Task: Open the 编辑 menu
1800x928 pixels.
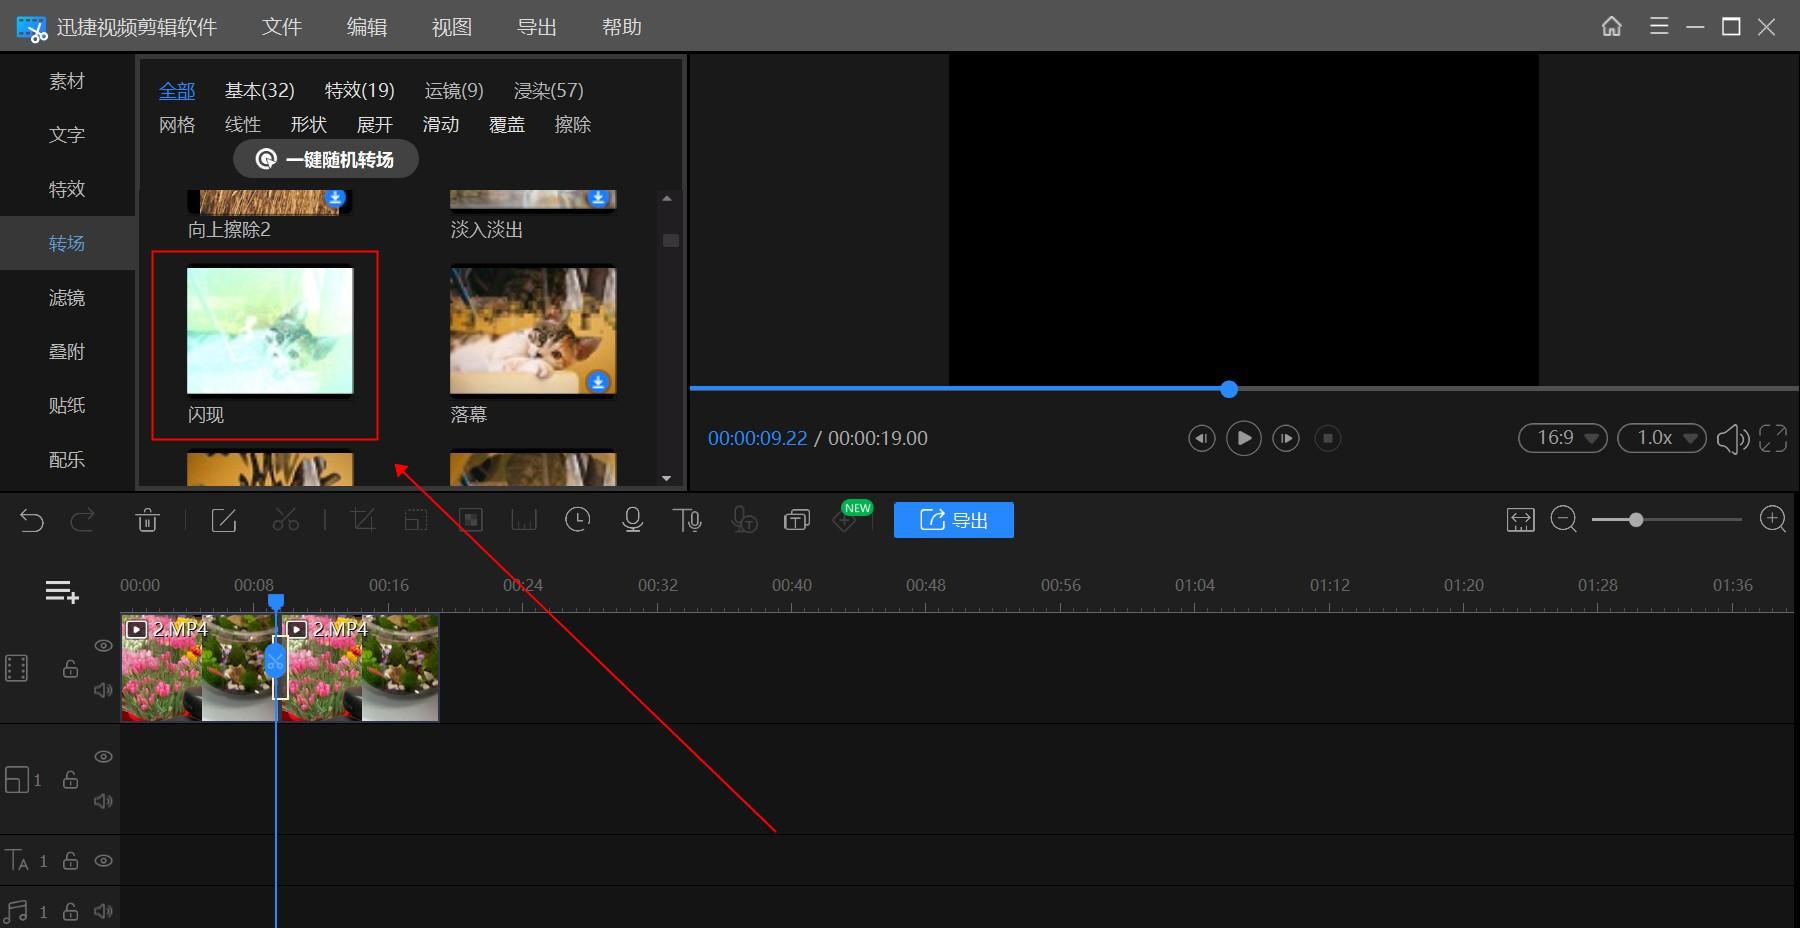Action: [366, 27]
